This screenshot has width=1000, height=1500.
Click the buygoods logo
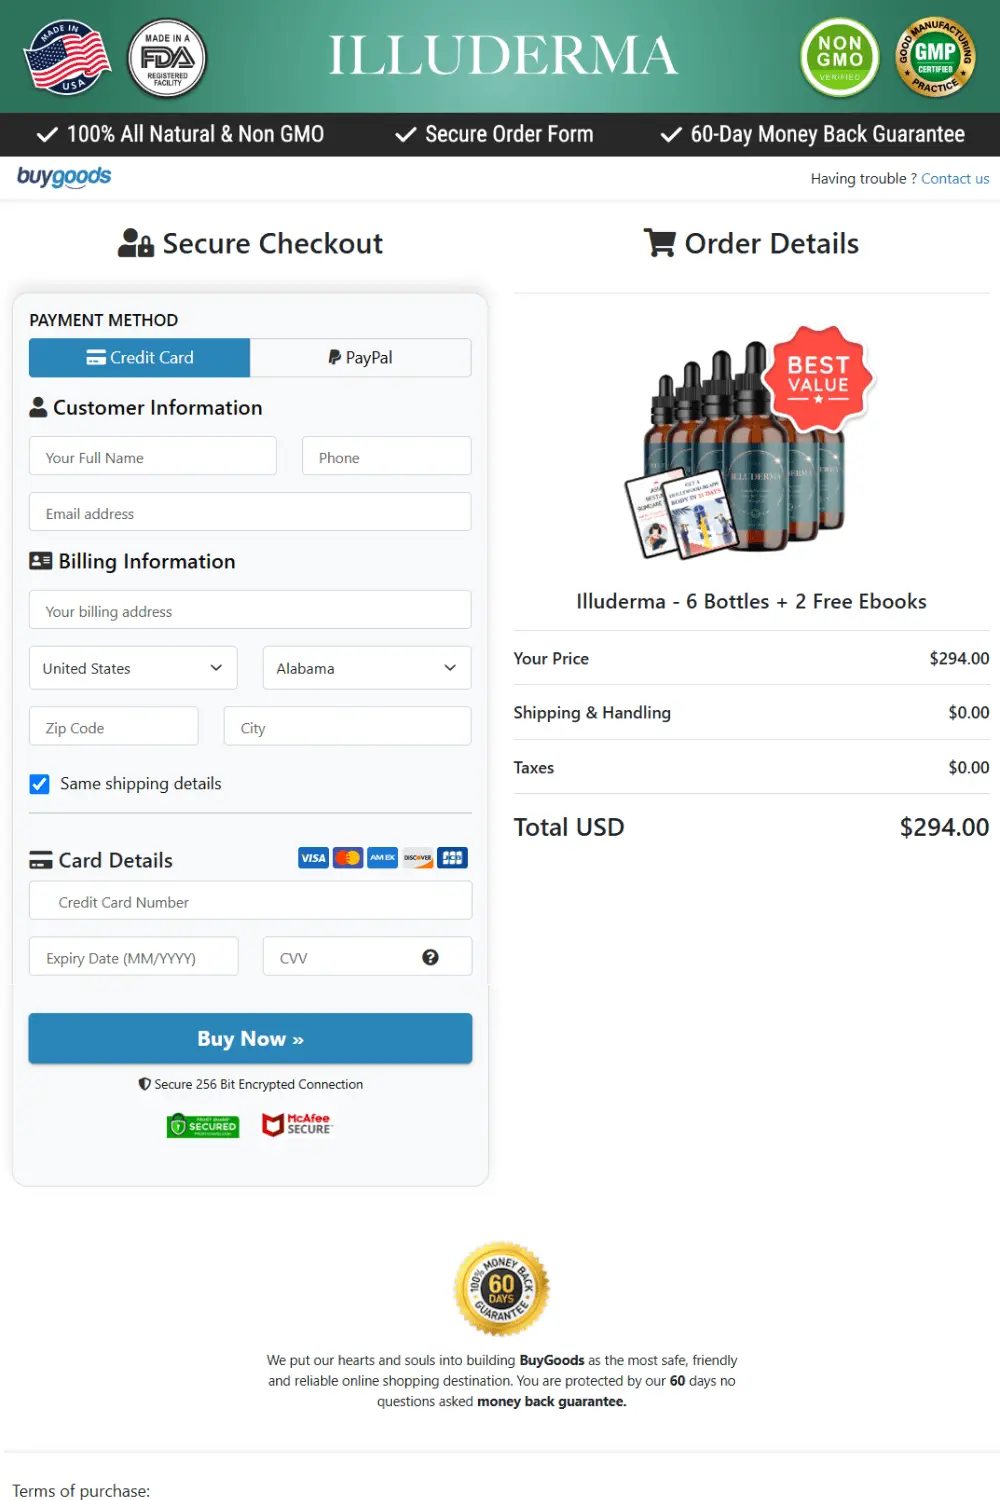click(62, 177)
